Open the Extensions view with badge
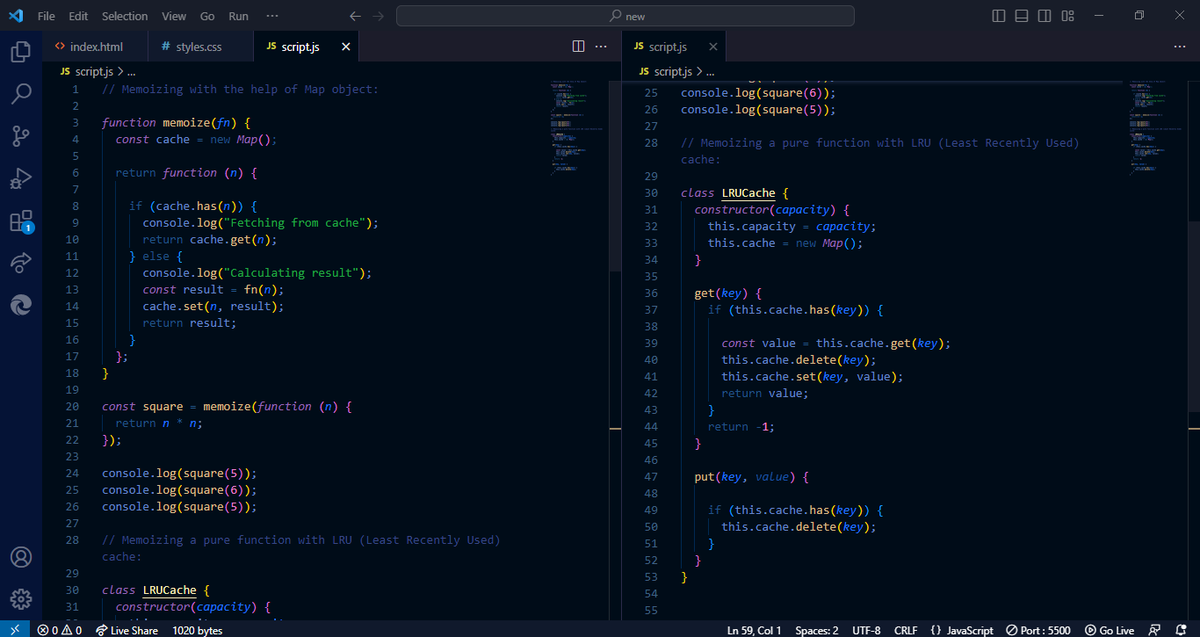1200x637 pixels. [20, 220]
